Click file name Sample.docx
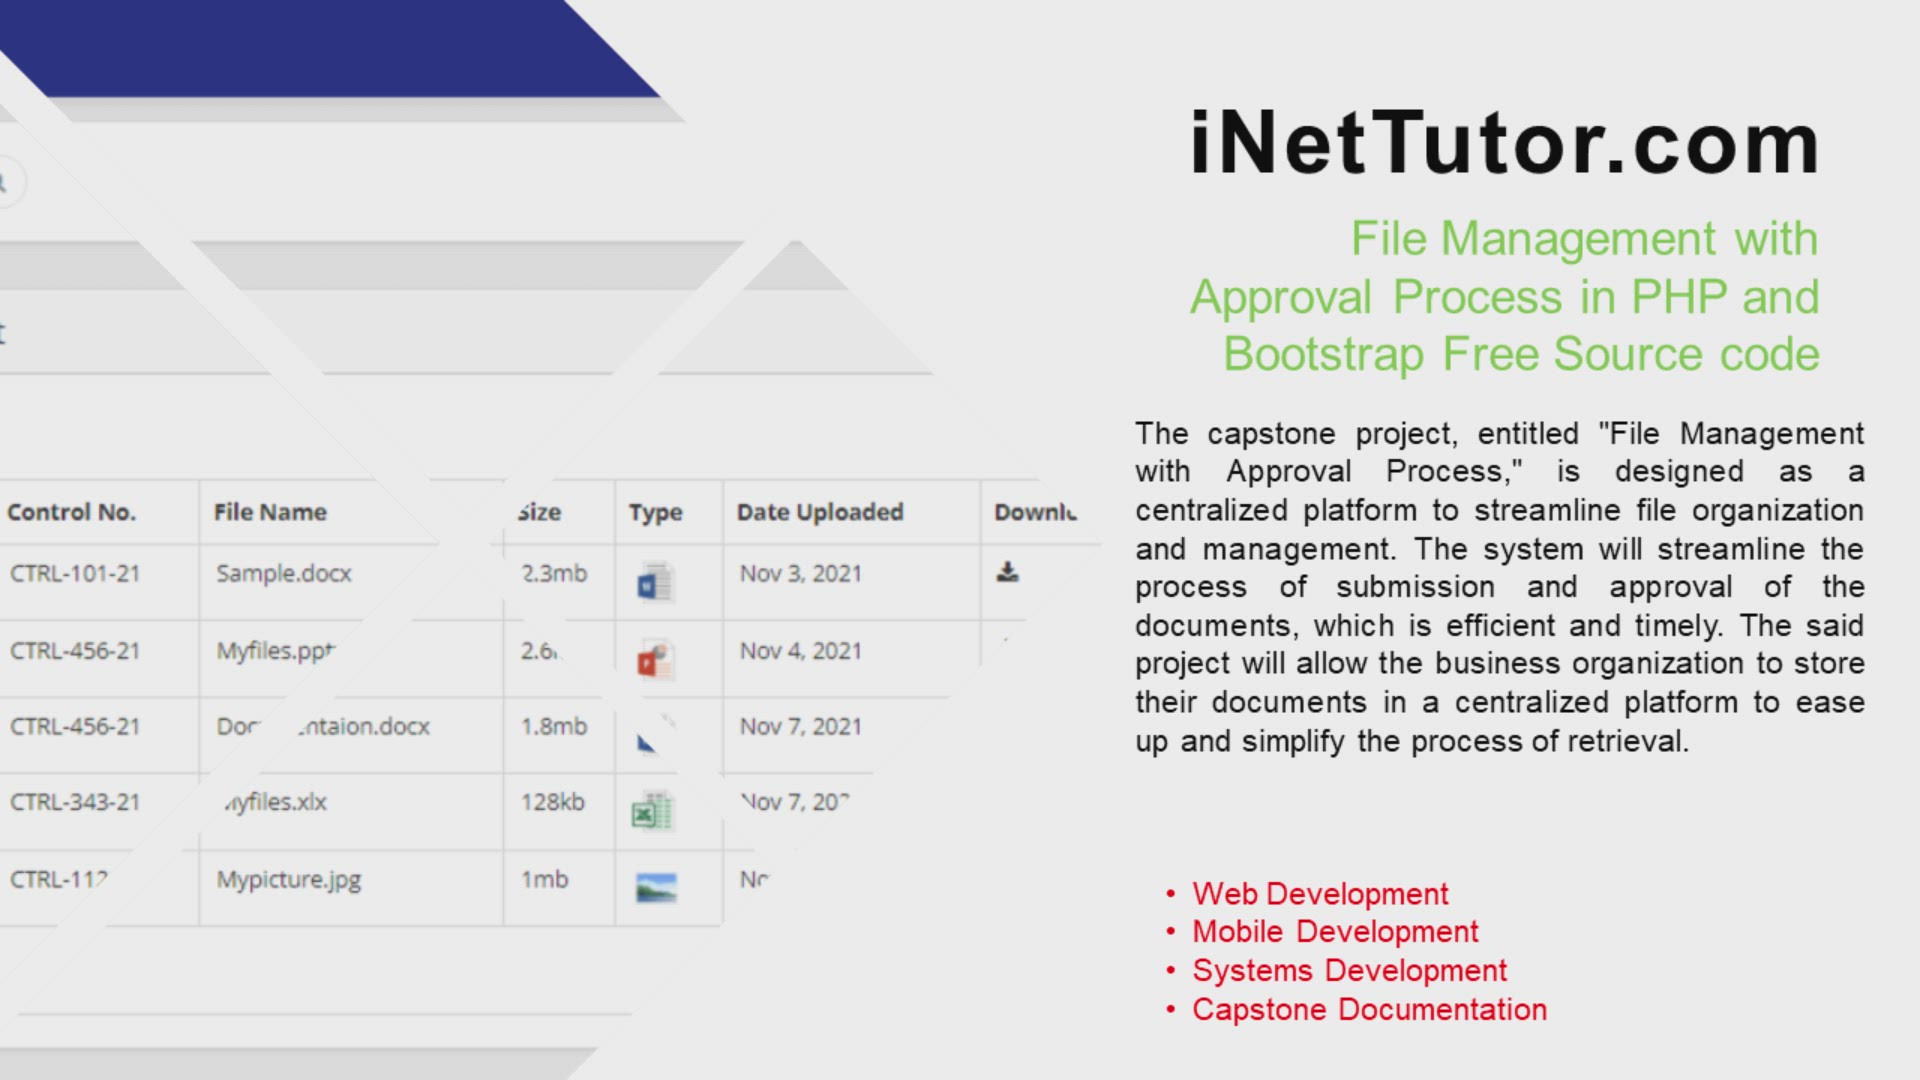This screenshot has width=1920, height=1080. 284,574
